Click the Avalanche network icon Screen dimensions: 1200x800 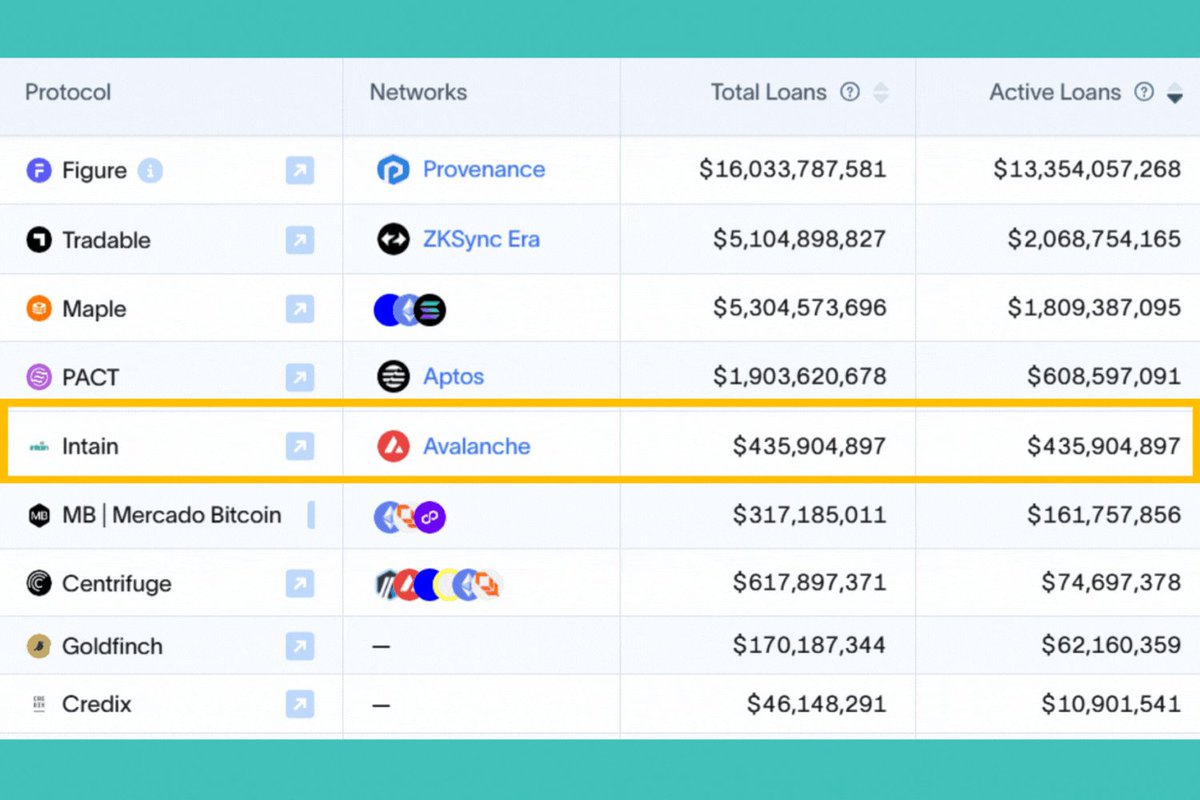[393, 446]
